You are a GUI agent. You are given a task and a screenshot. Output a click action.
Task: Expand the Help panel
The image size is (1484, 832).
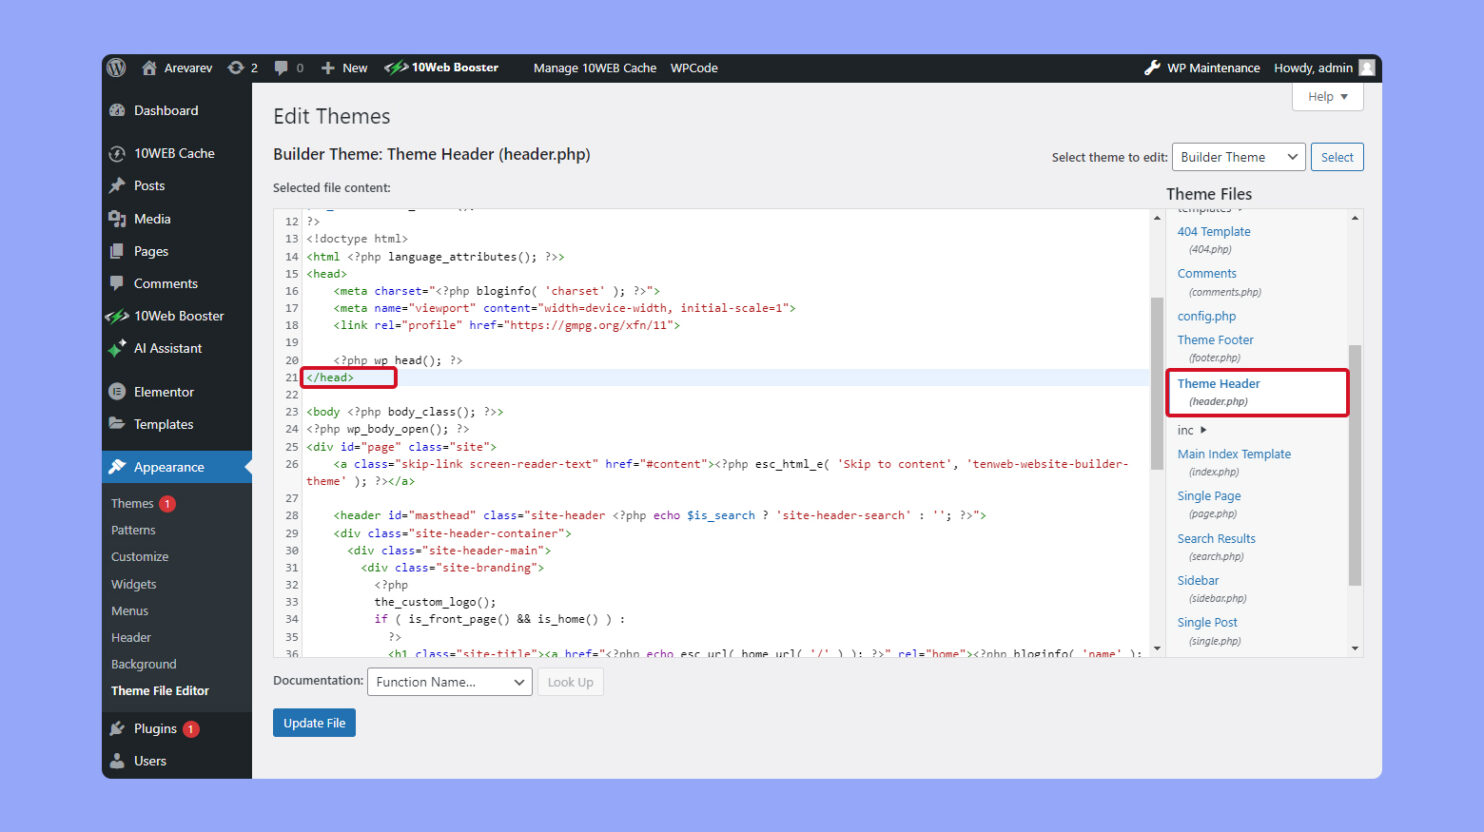click(x=1327, y=96)
